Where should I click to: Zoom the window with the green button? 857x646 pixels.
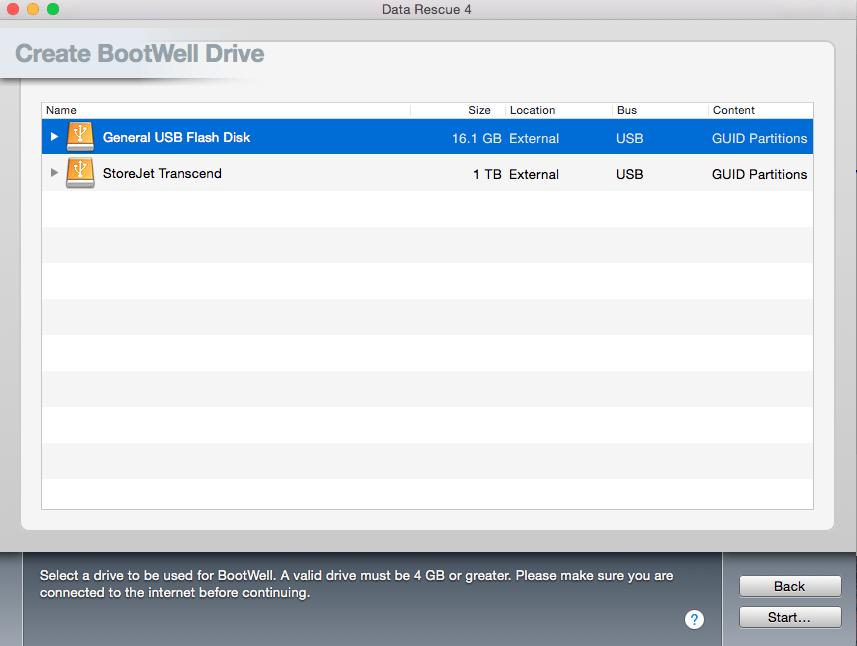pyautogui.click(x=53, y=9)
